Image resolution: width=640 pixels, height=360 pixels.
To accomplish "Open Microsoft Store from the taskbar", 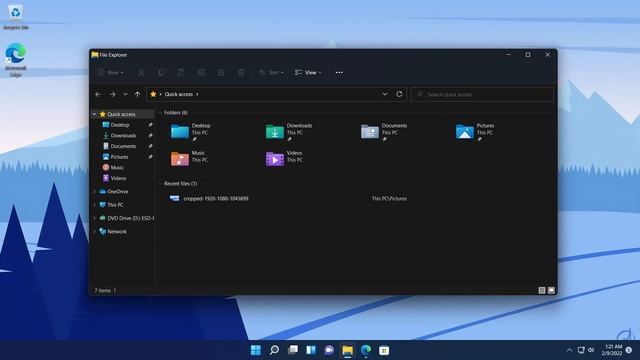I will click(384, 350).
